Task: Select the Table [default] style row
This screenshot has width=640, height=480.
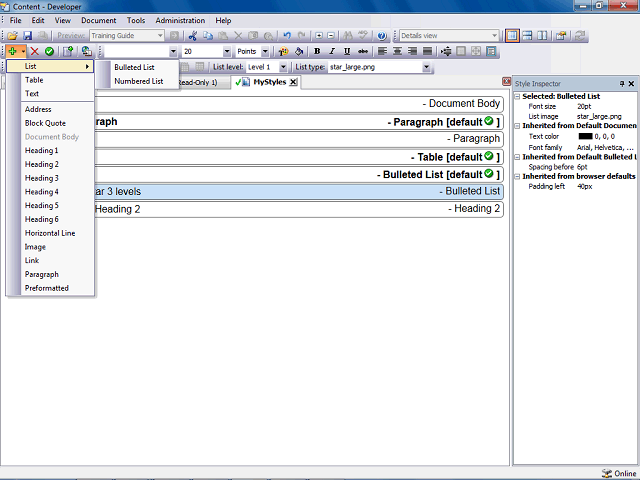Action: pos(299,157)
